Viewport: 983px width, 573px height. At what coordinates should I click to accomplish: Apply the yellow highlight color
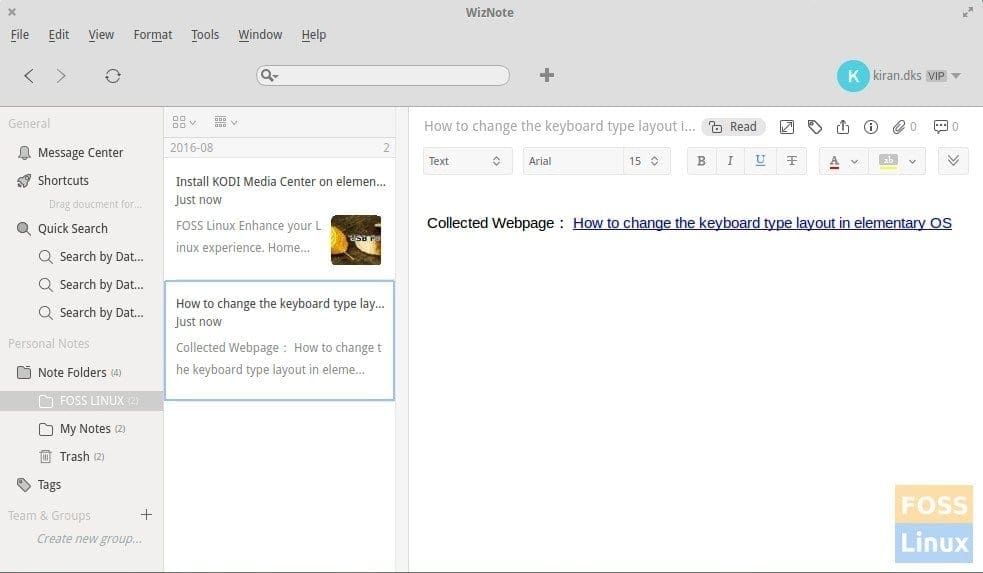[888, 162]
